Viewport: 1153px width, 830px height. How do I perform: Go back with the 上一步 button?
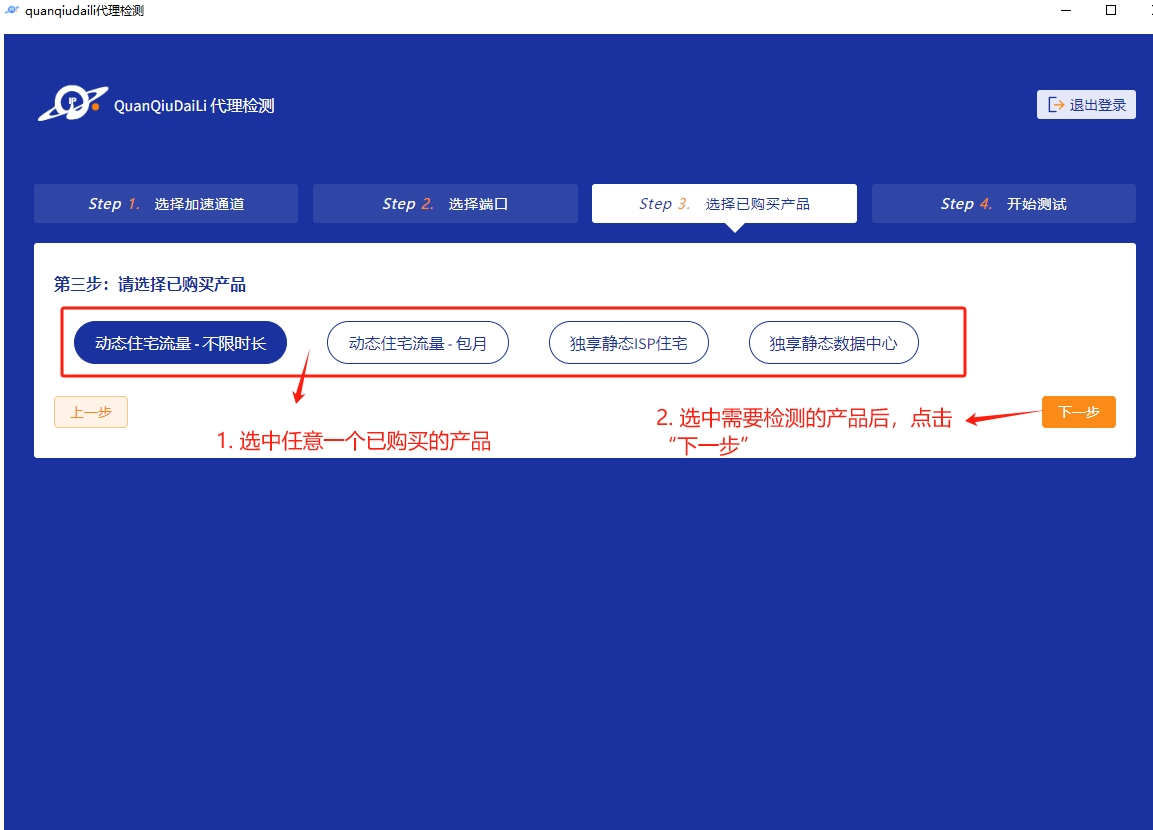pyautogui.click(x=91, y=412)
